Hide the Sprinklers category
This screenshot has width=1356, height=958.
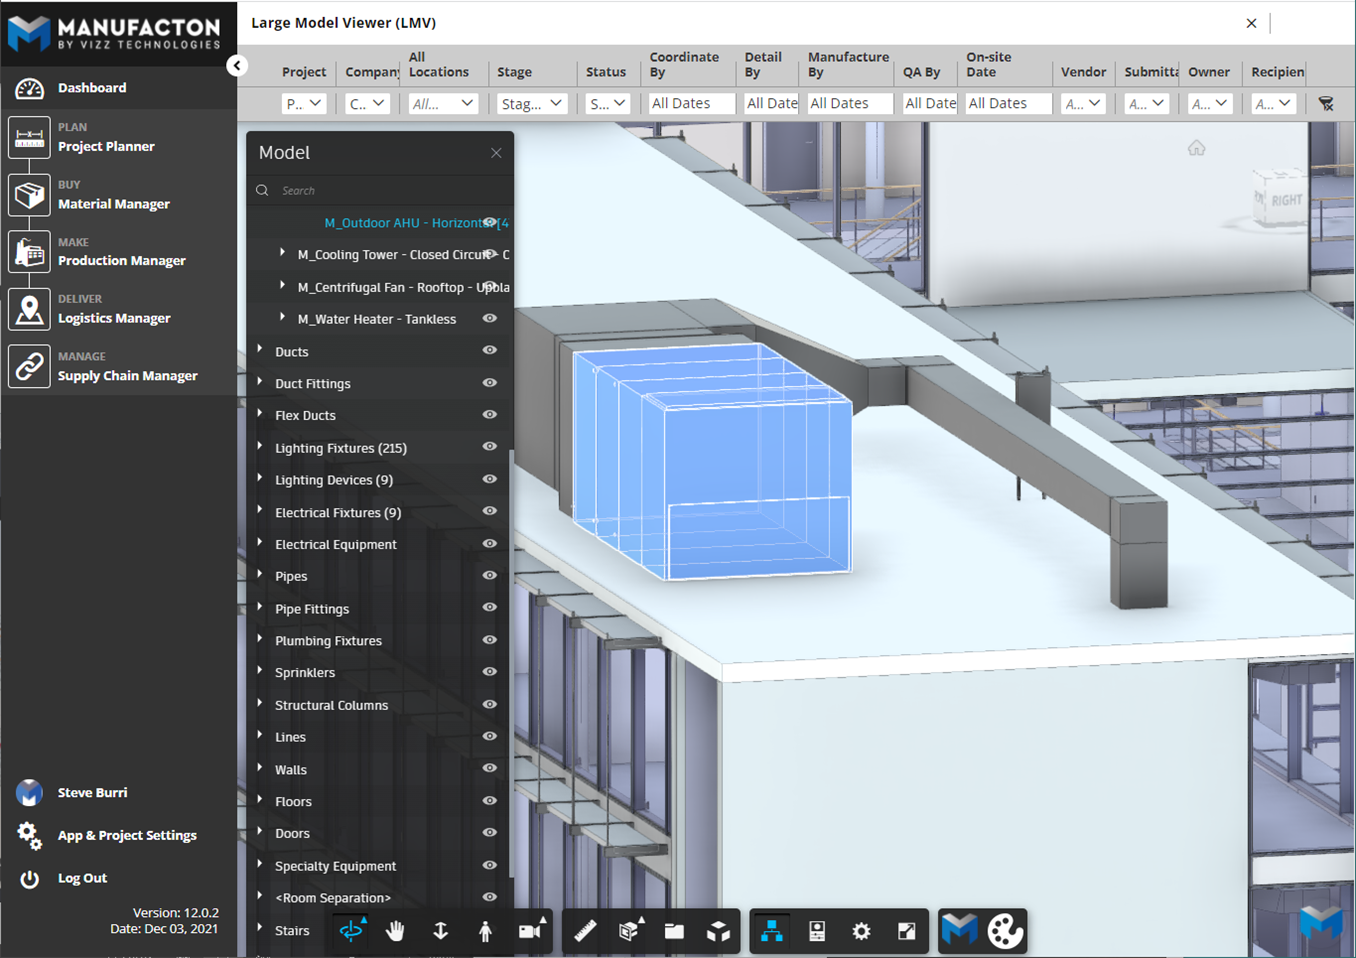[489, 671]
